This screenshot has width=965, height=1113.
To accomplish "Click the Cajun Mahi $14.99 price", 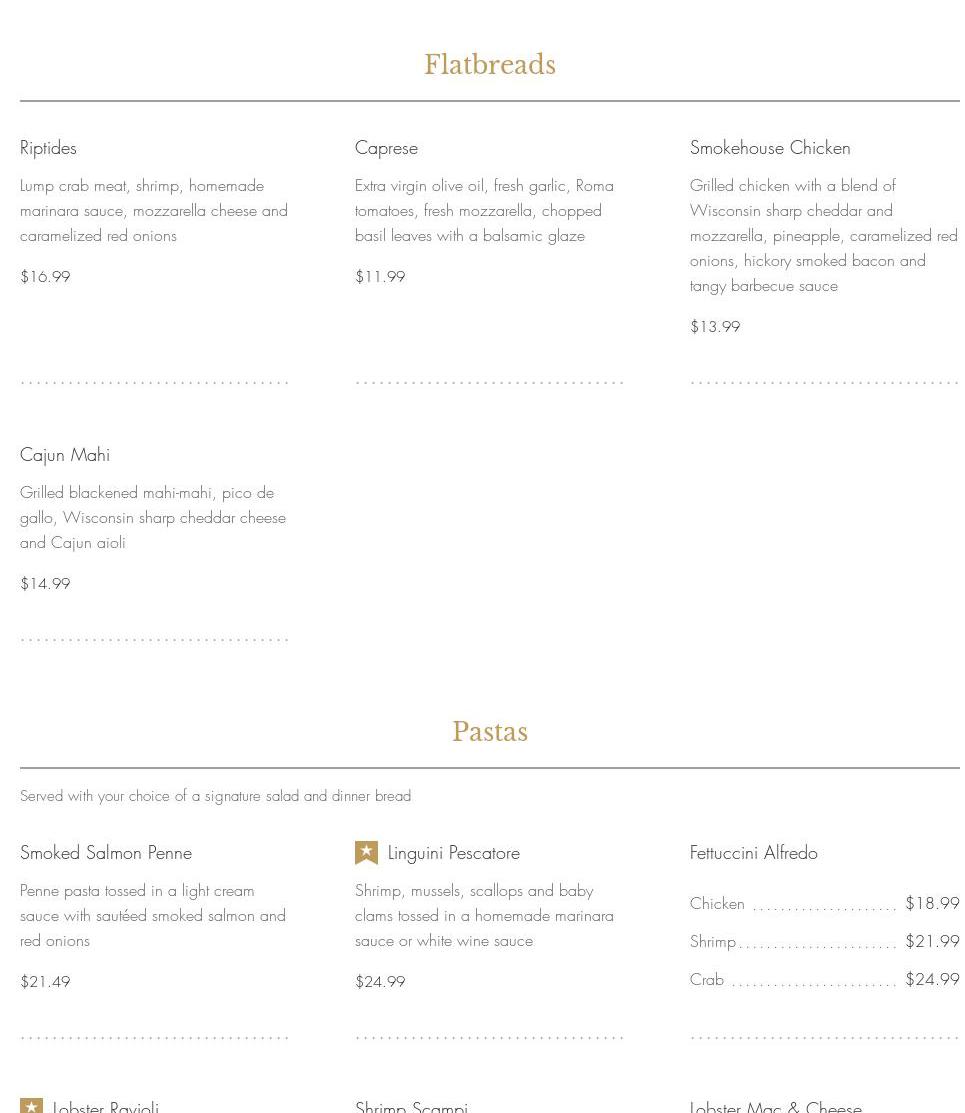I will (x=45, y=584).
